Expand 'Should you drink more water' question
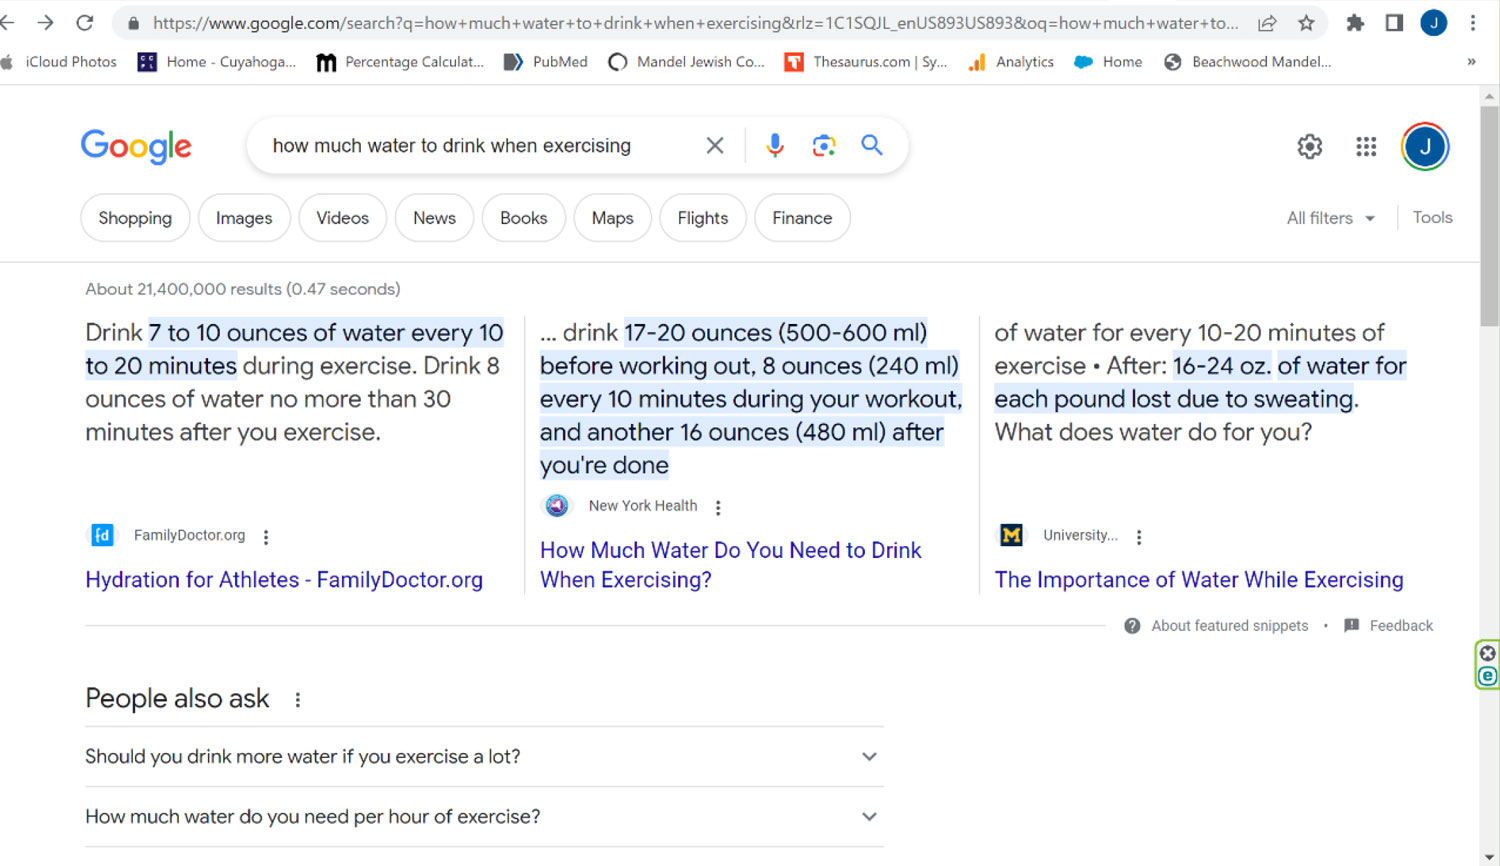The image size is (1500, 866). coord(869,757)
